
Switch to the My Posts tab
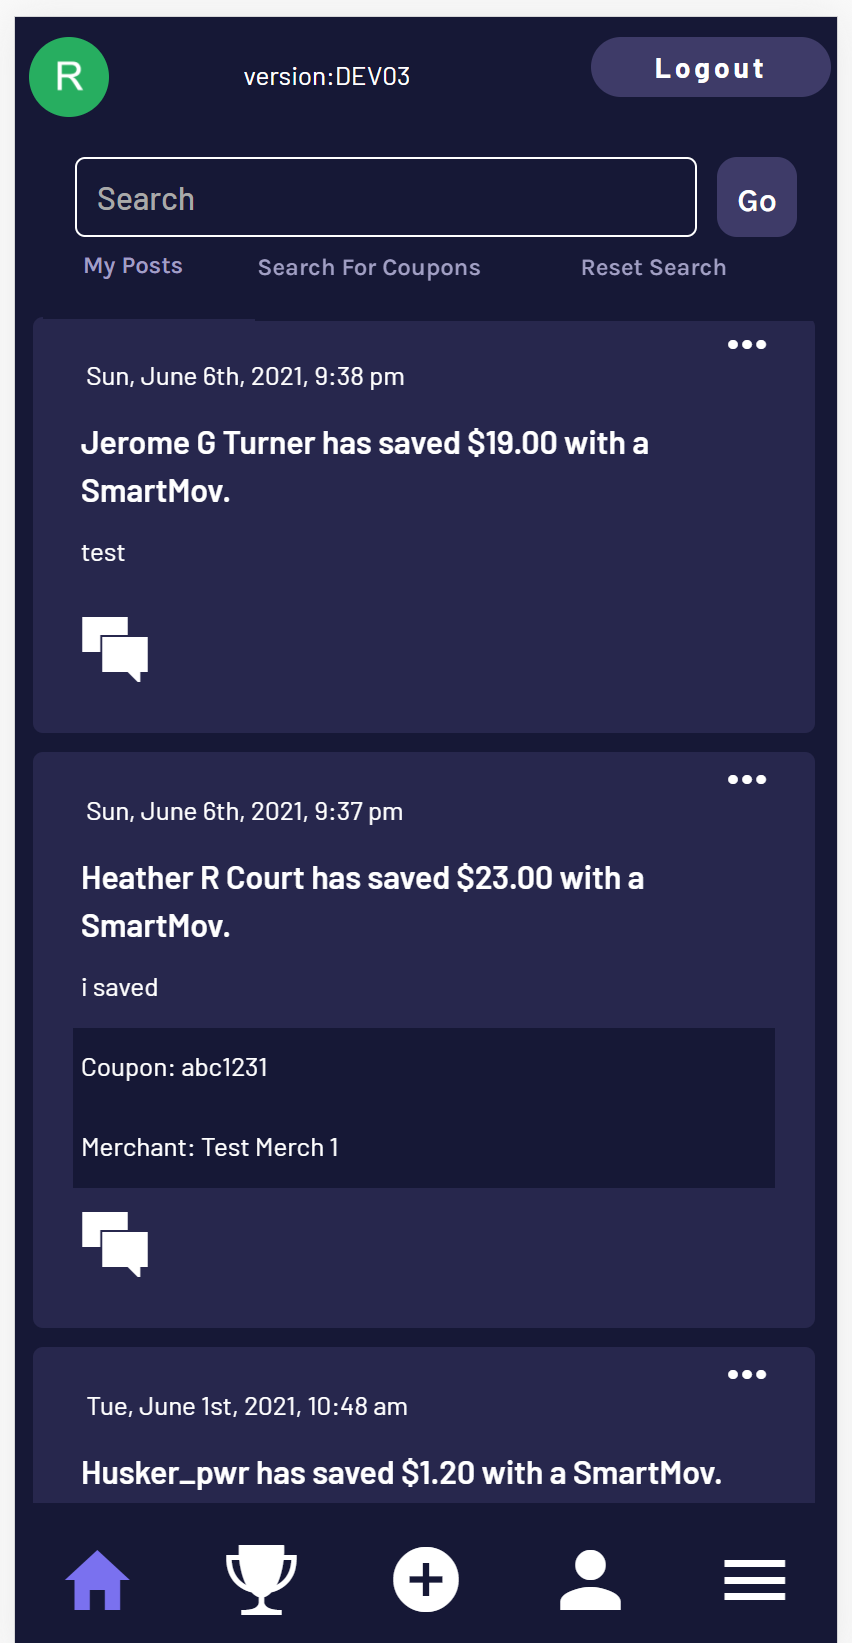tap(133, 265)
